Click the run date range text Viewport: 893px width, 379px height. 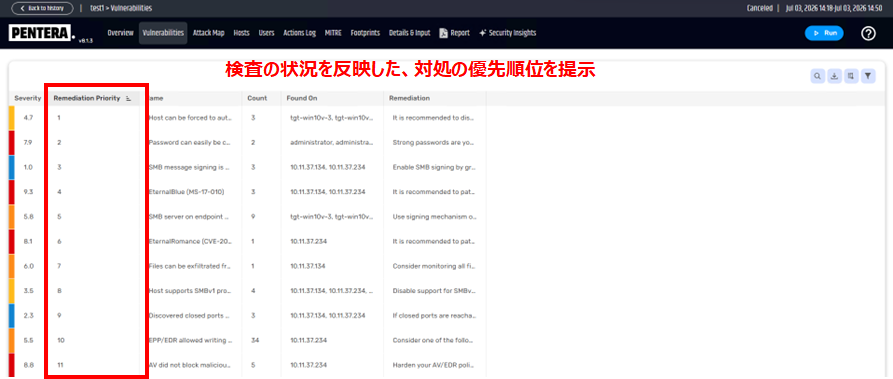pos(833,9)
